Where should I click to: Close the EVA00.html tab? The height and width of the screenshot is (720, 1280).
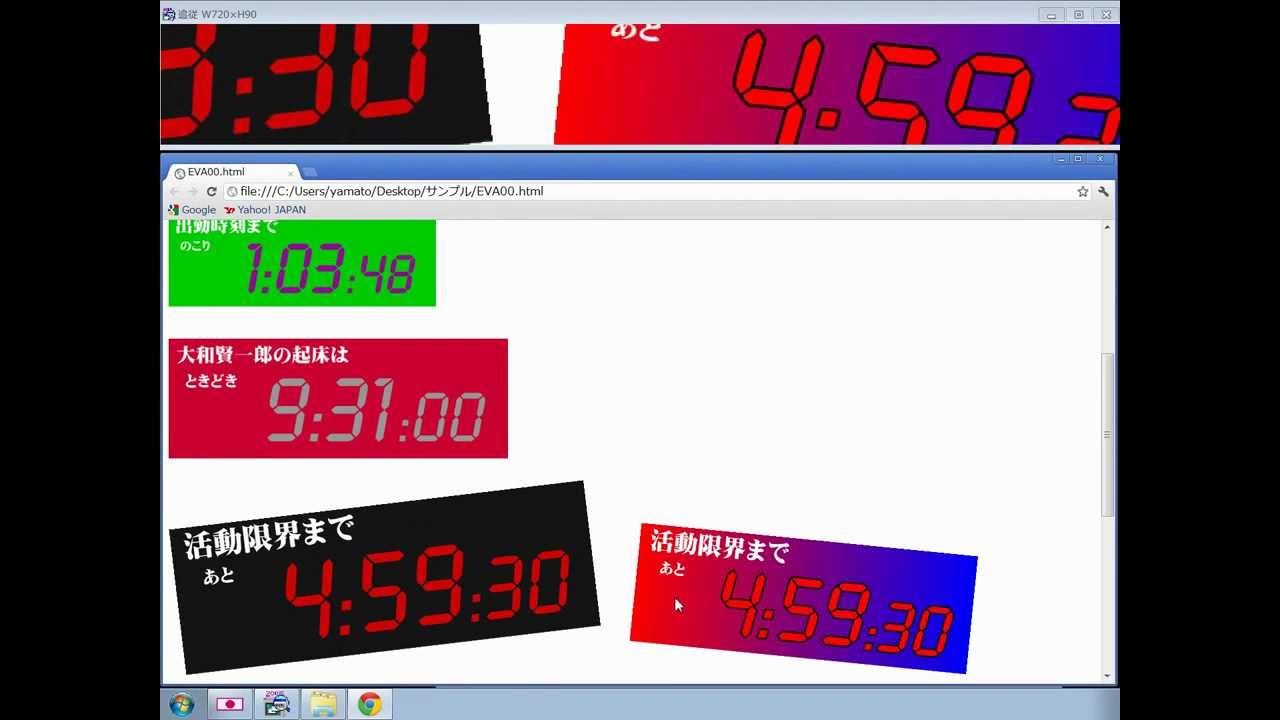[x=290, y=173]
